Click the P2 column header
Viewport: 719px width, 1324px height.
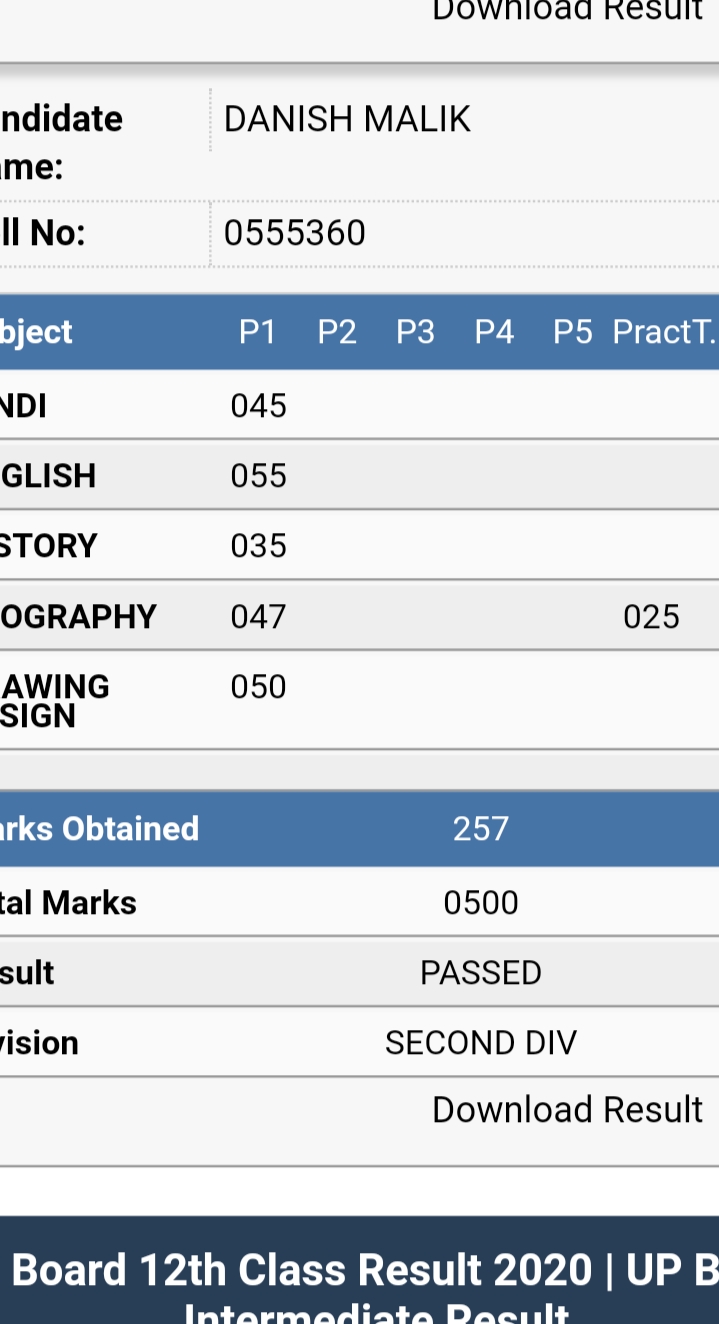click(x=337, y=332)
